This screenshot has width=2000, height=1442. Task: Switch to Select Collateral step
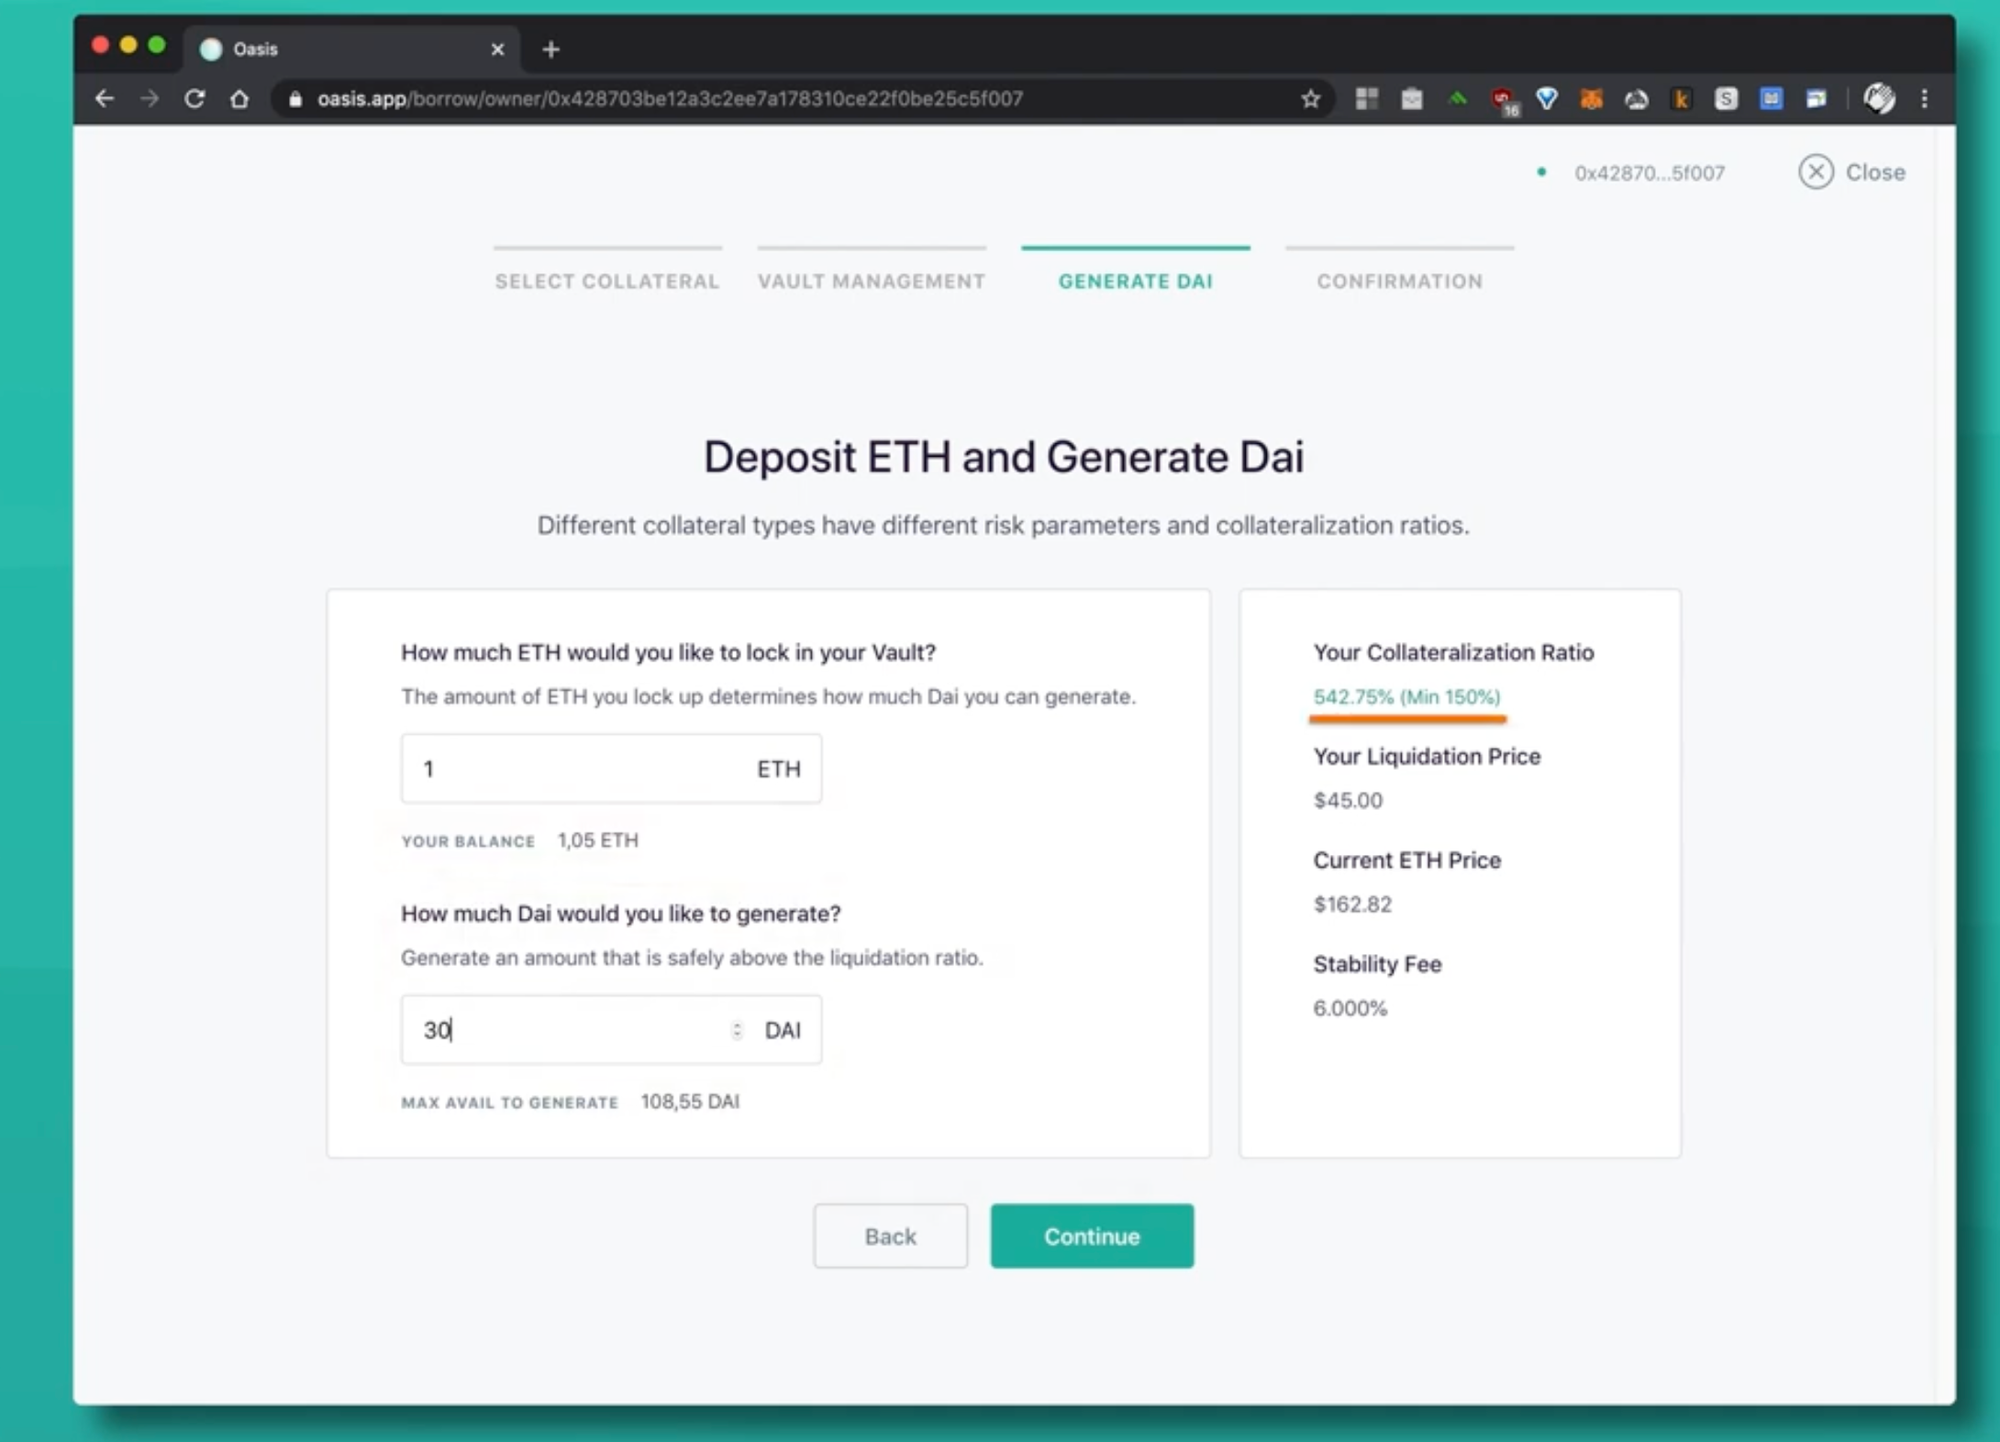(x=607, y=281)
